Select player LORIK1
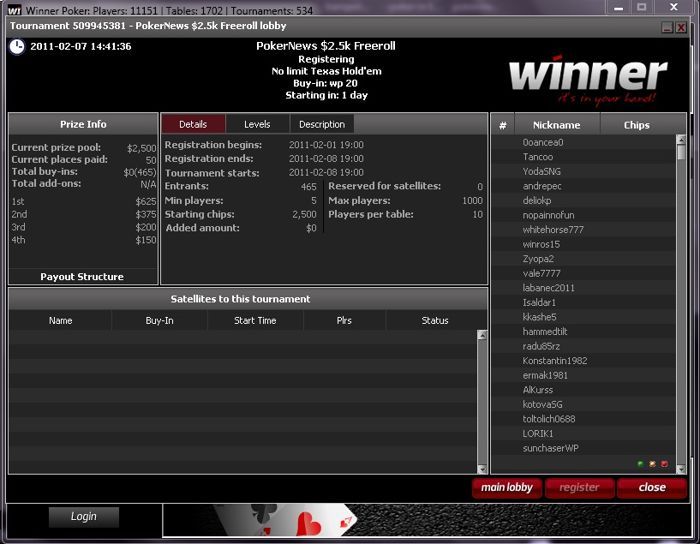 583,434
